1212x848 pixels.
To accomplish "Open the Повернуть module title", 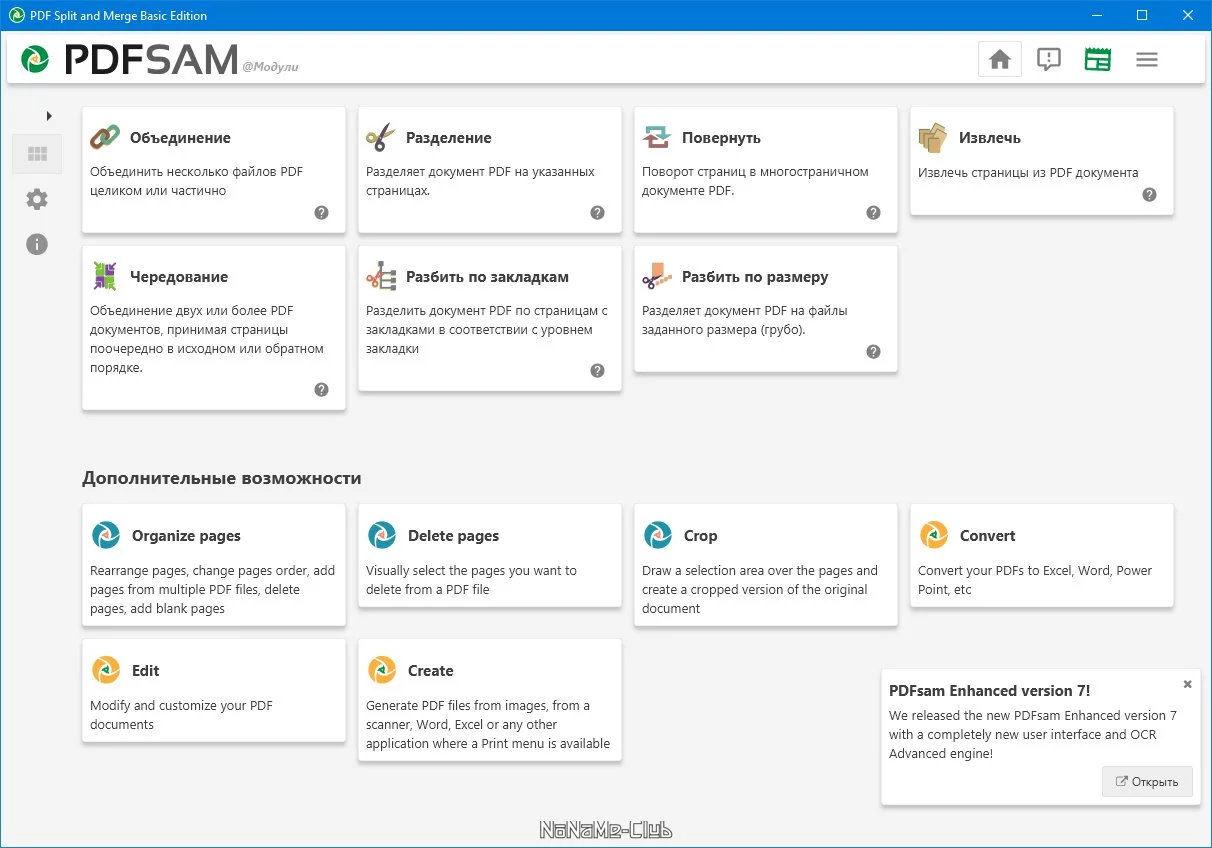I will [722, 138].
